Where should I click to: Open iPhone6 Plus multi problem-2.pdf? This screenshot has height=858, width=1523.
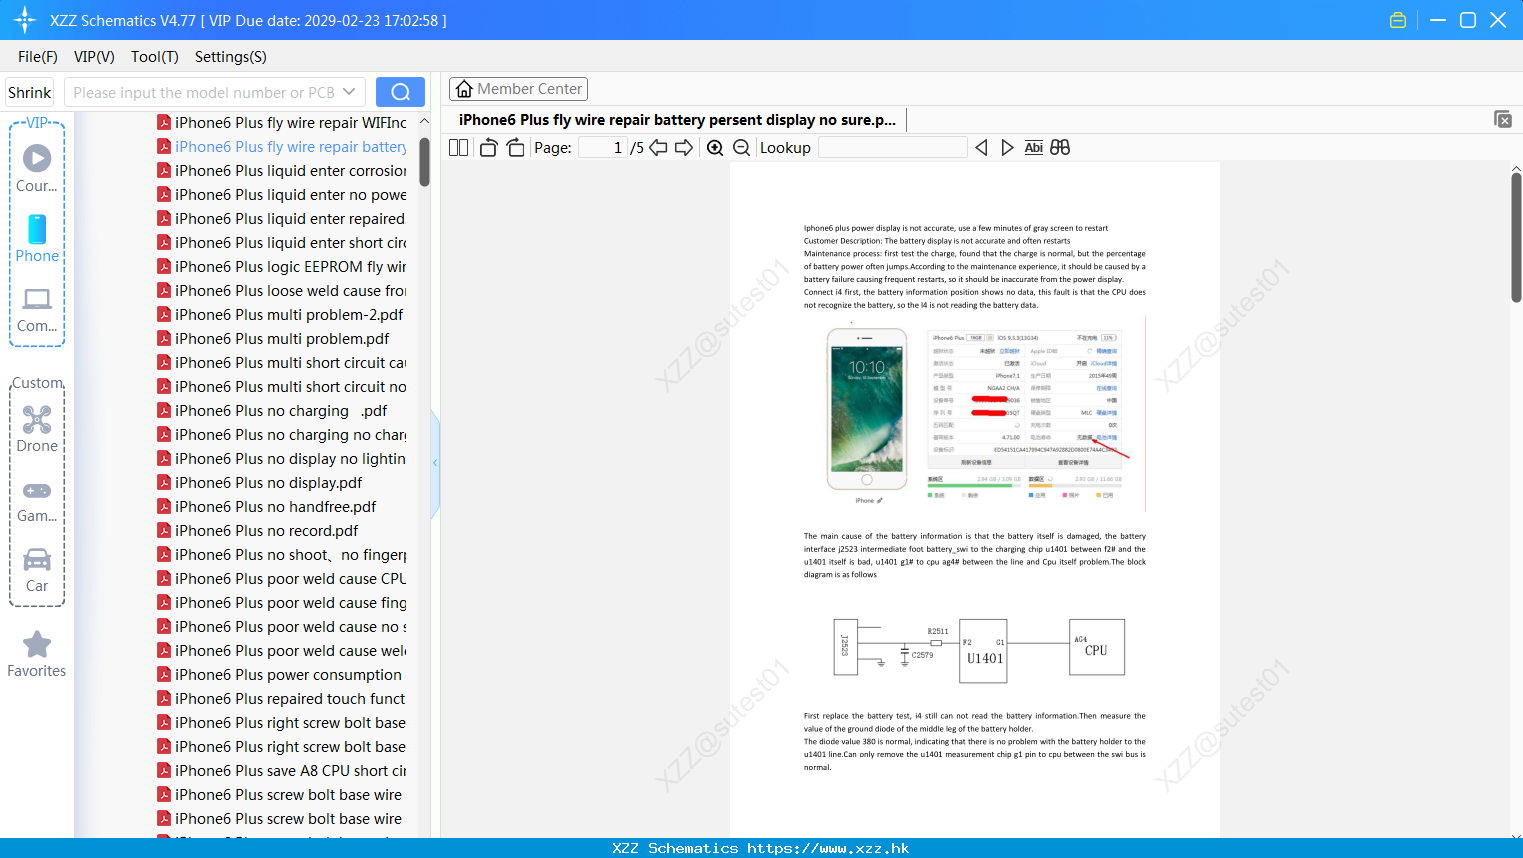click(x=282, y=314)
